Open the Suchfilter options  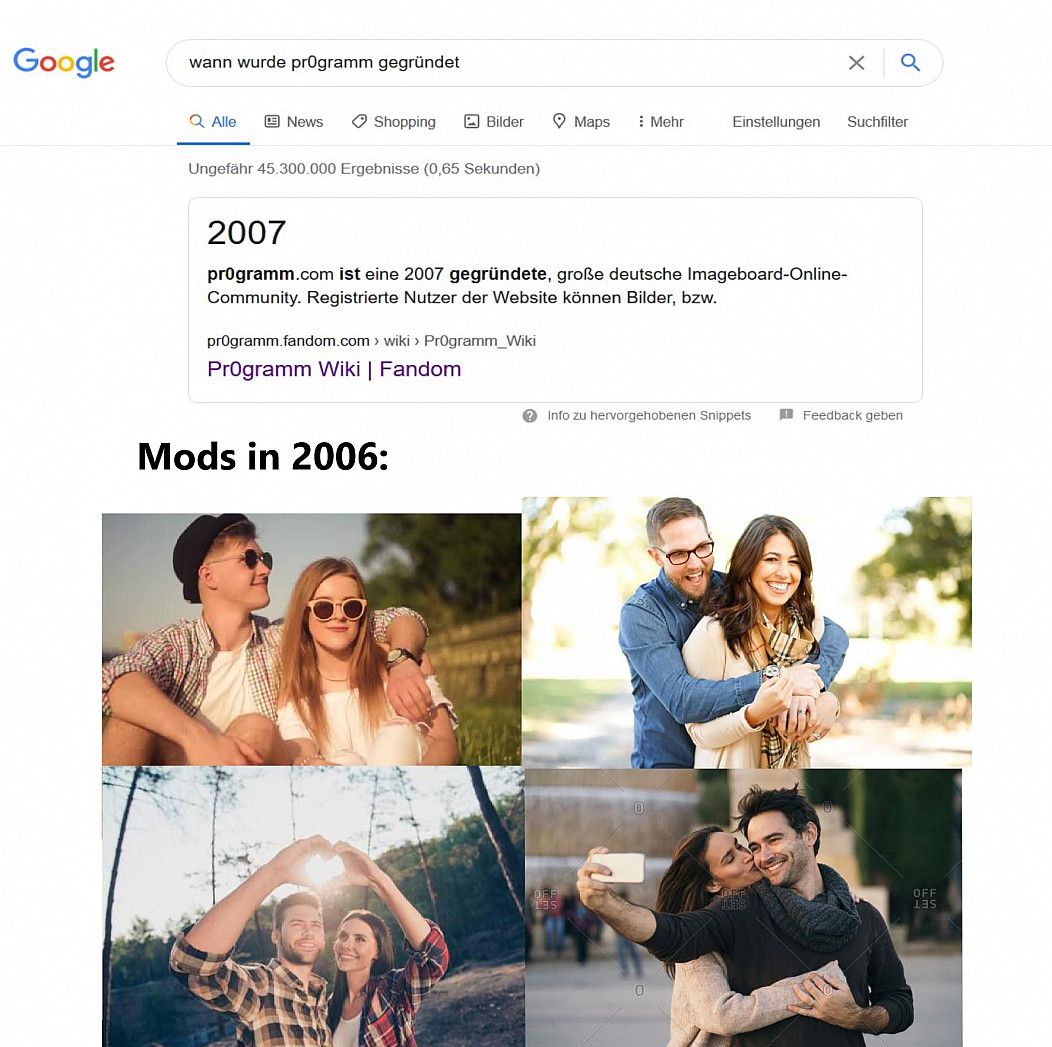click(x=878, y=121)
